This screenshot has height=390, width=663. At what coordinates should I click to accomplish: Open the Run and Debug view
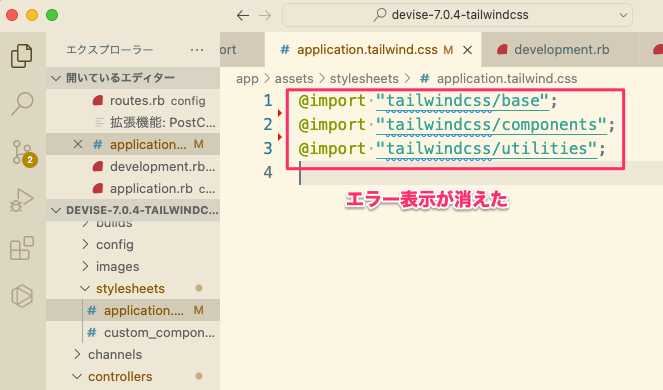tap(22, 200)
